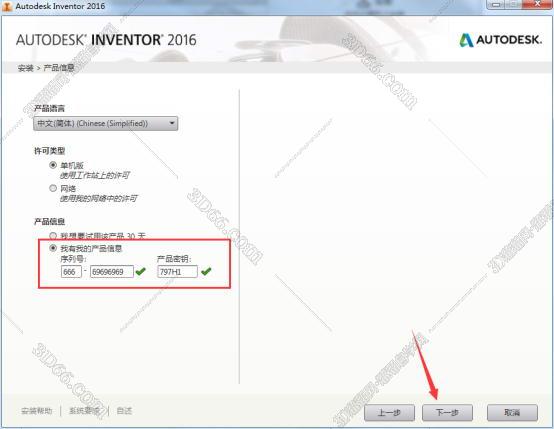Close the Autodesk Inventor 2016 installer window

point(537,5)
